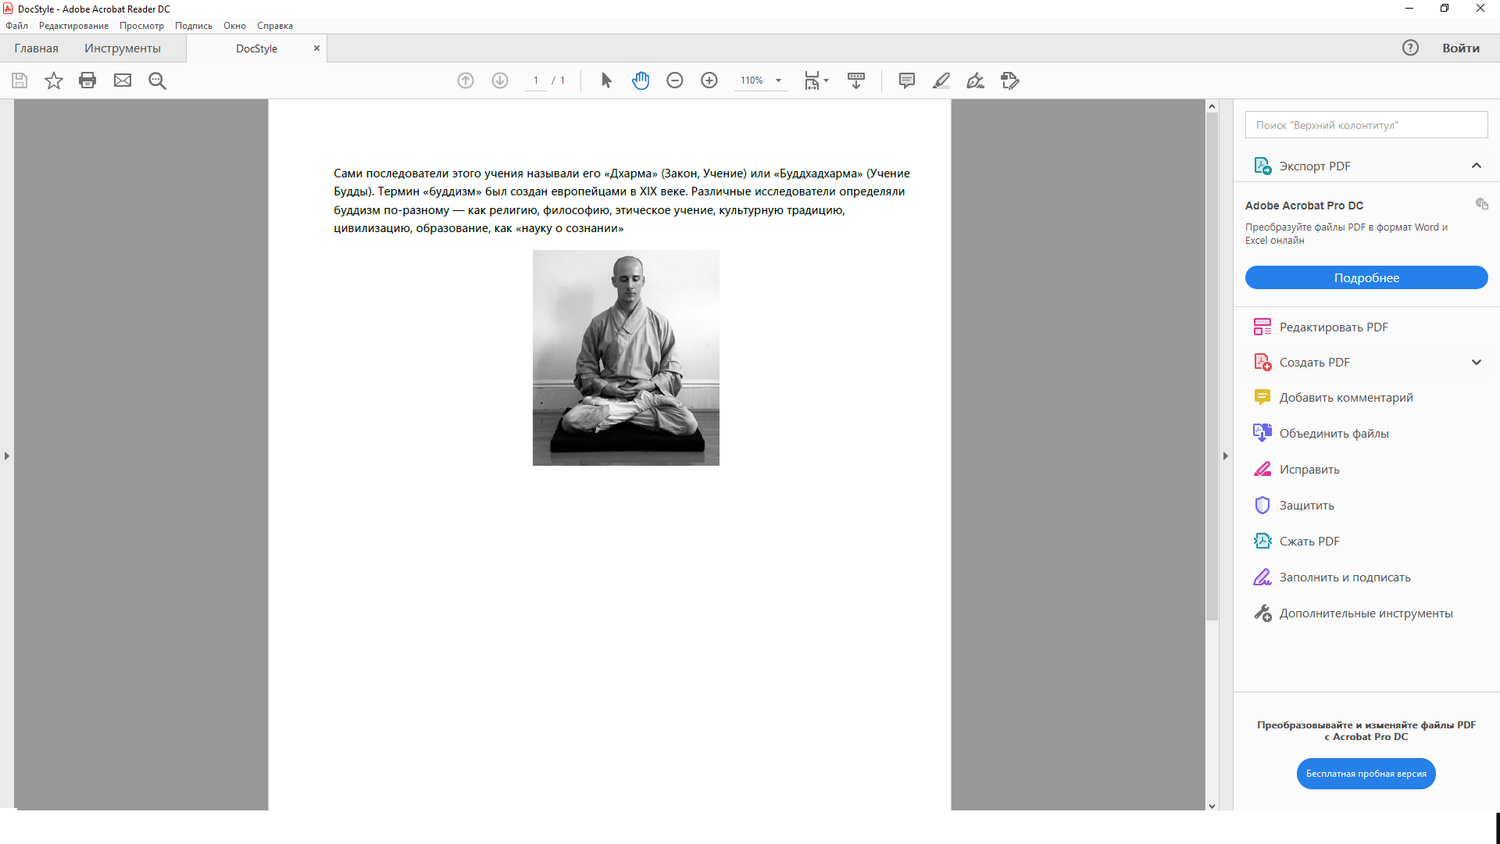Zoom in with the plus circle
The image size is (1500, 844).
709,81
